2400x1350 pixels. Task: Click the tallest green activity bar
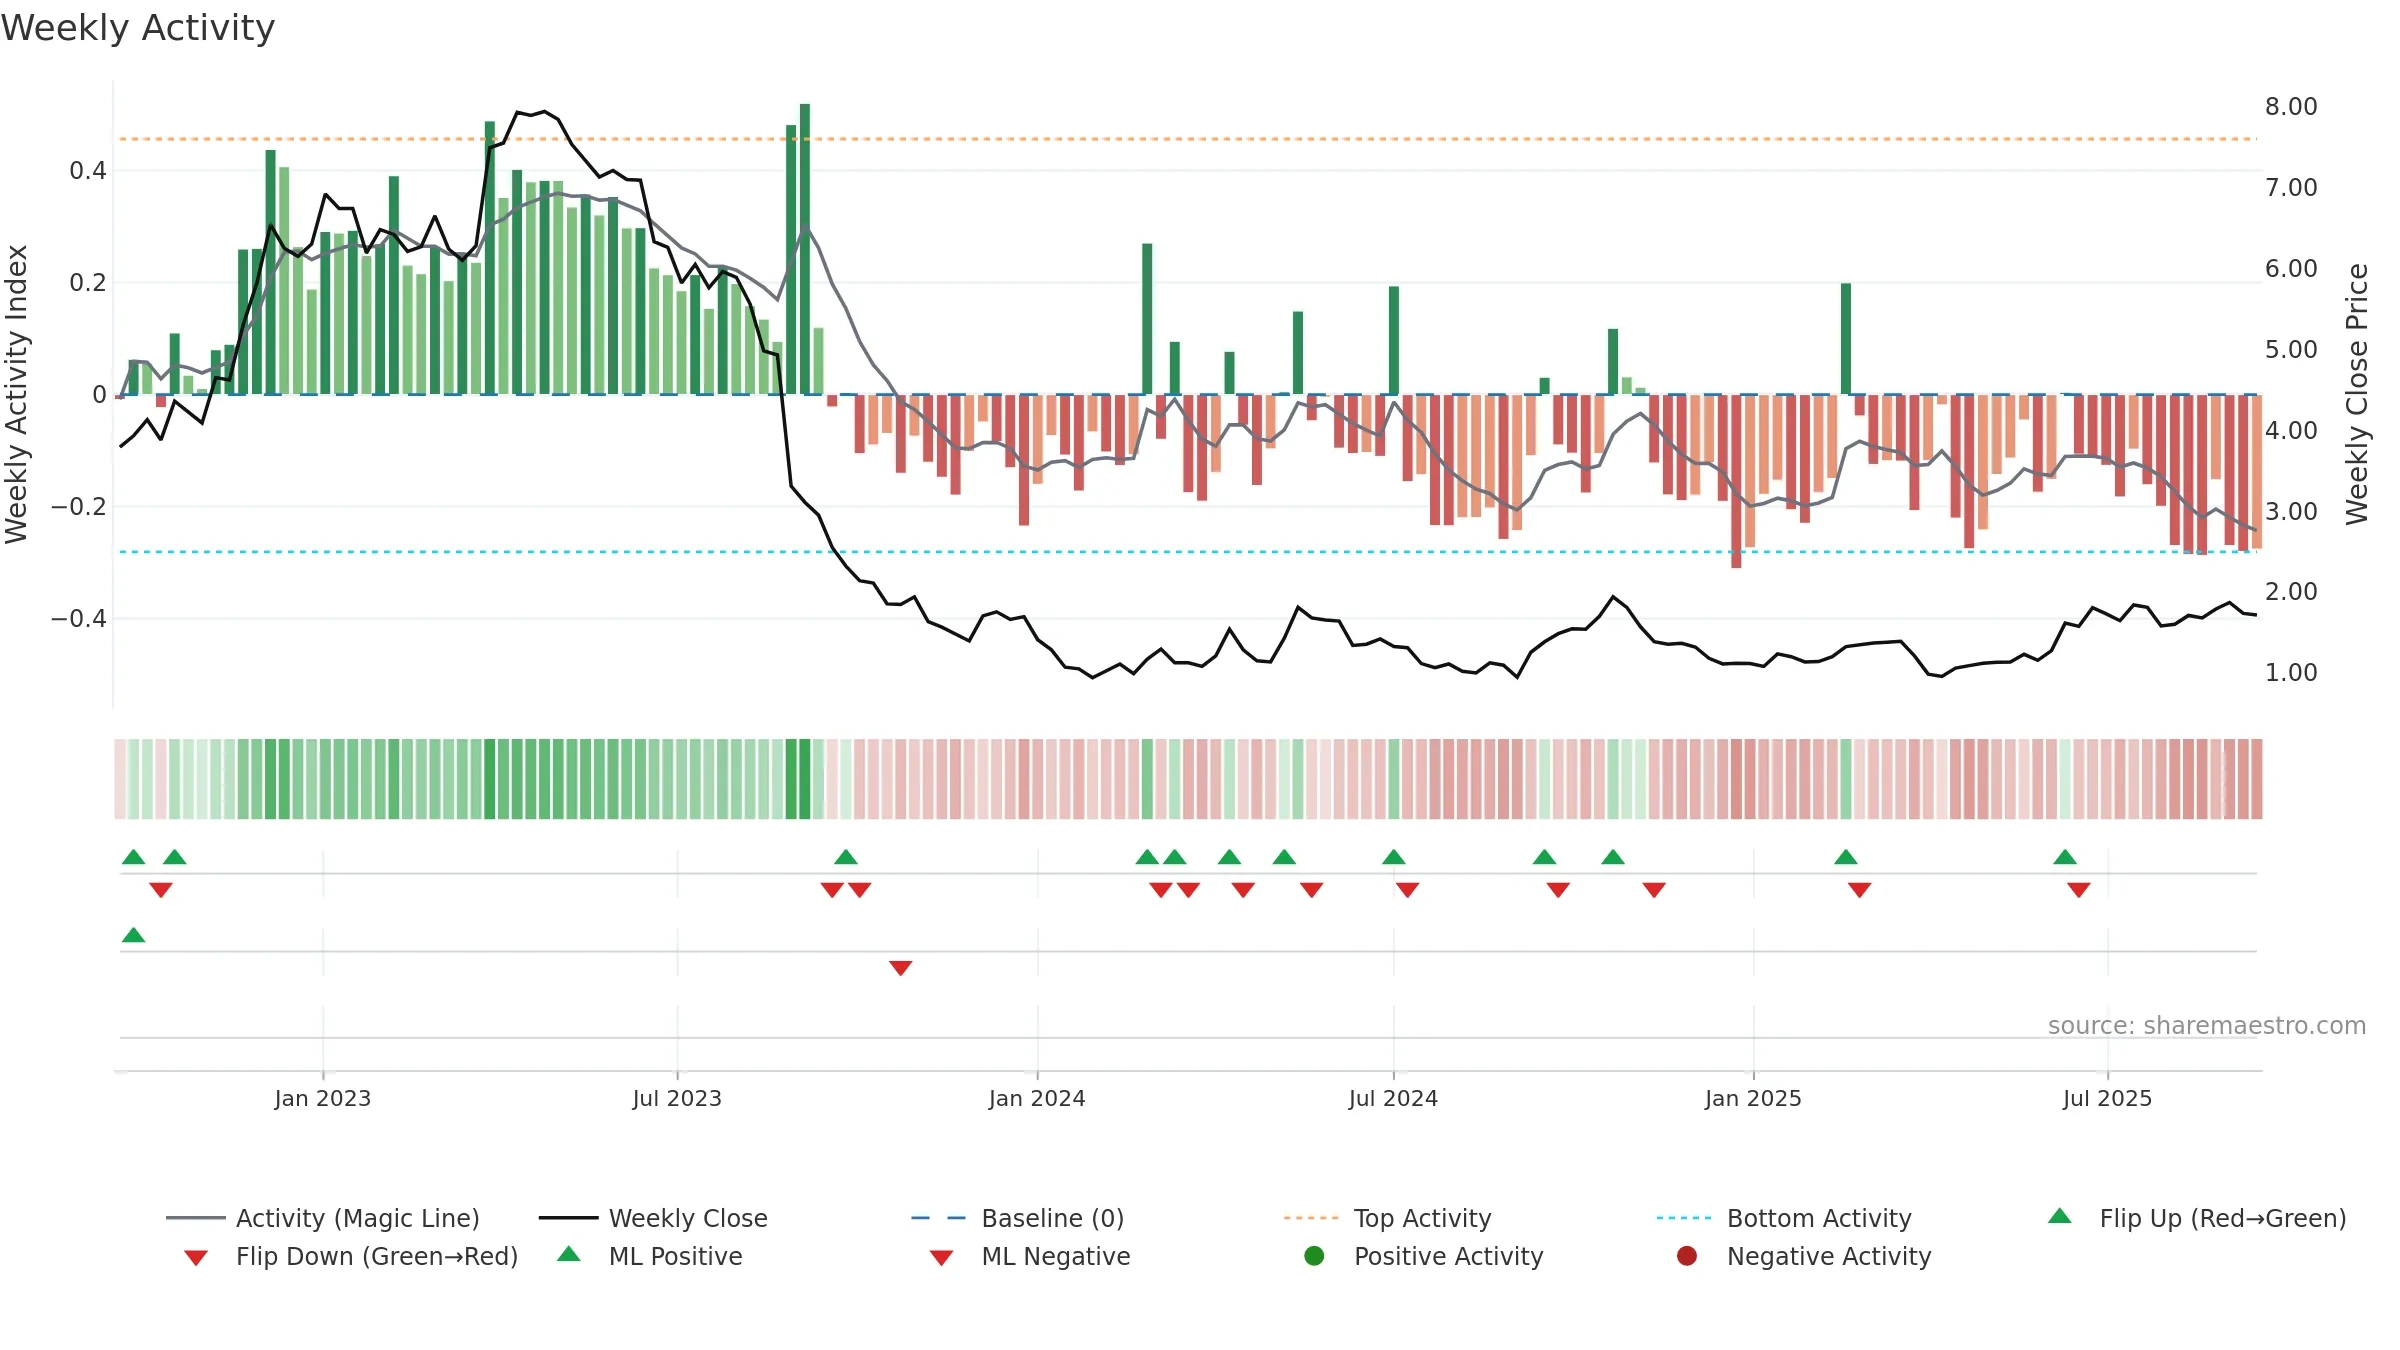805,249
